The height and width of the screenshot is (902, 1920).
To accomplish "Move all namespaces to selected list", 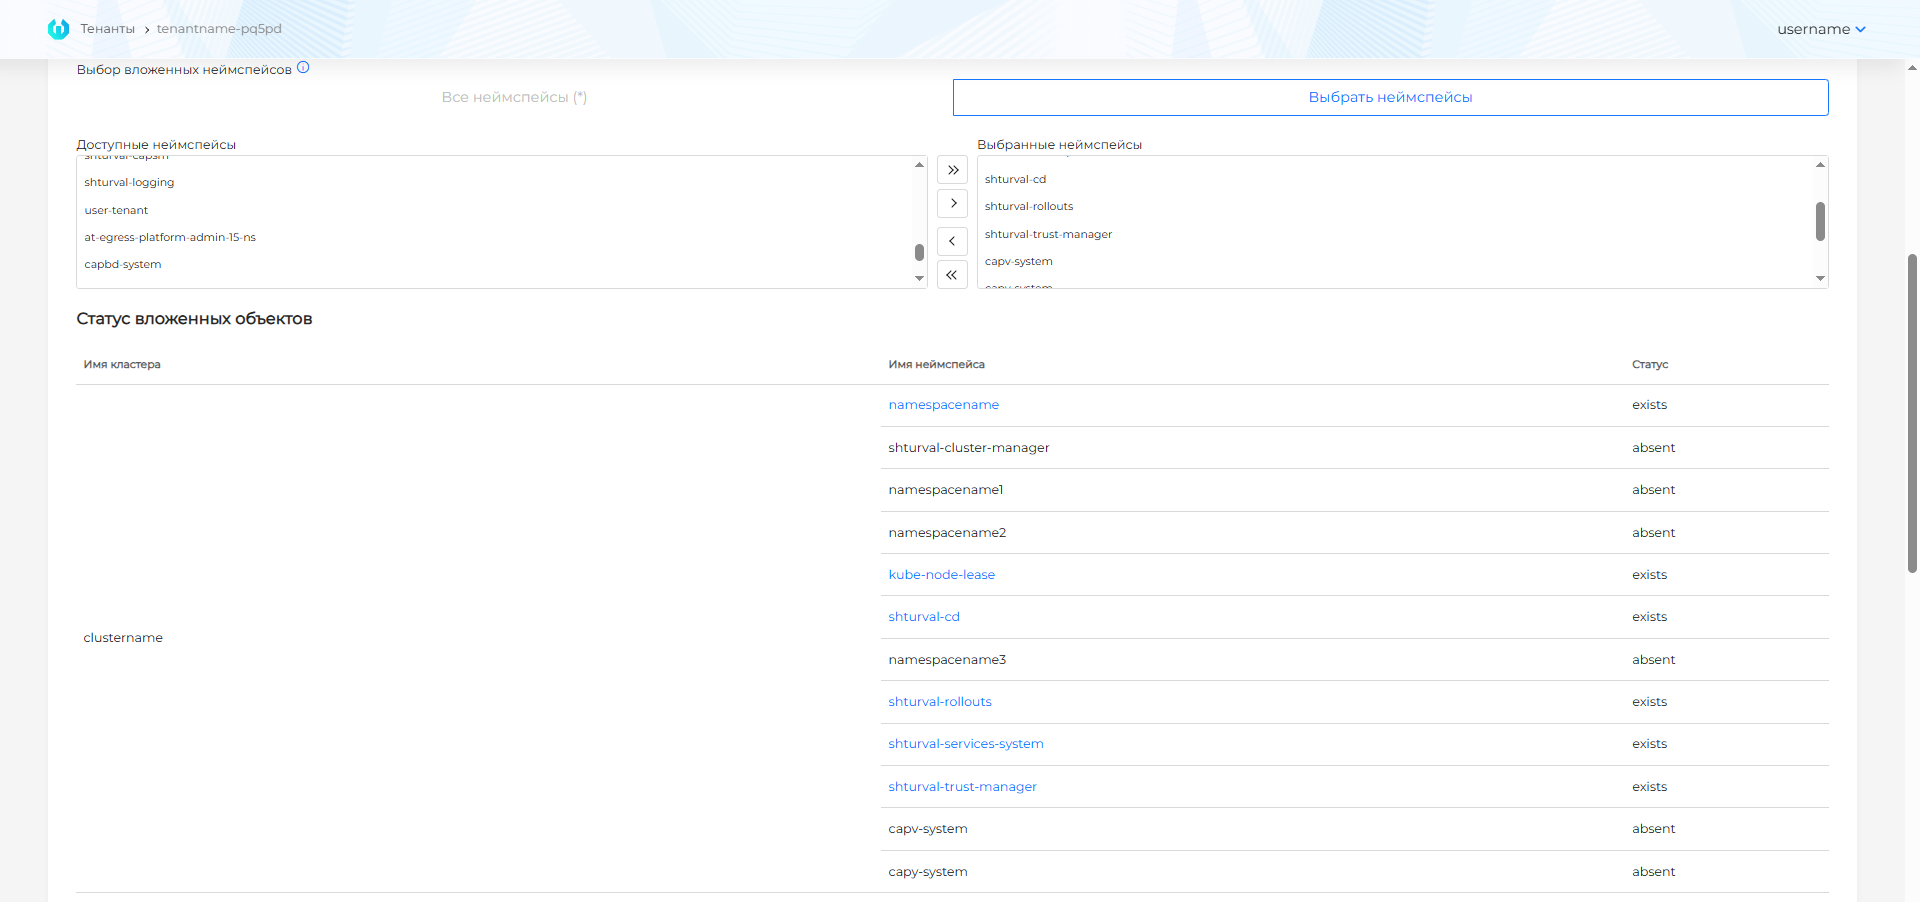I will [952, 170].
